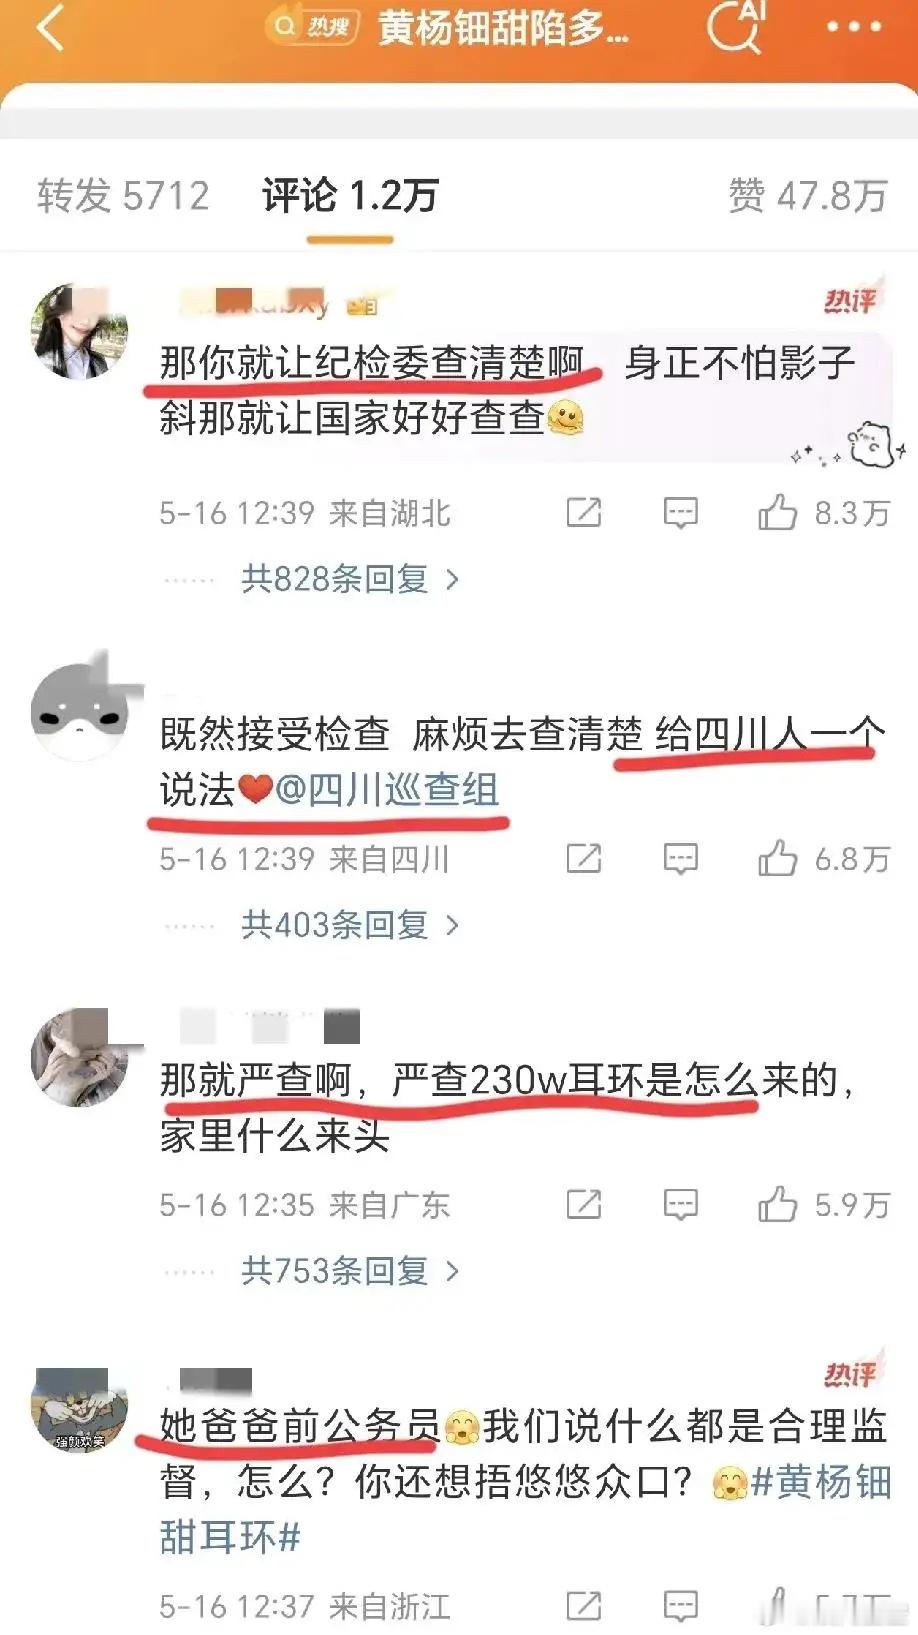This screenshot has width=918, height=1635.
Task: Tap reply bubble on the Zhejiang comment
Action: (681, 1606)
